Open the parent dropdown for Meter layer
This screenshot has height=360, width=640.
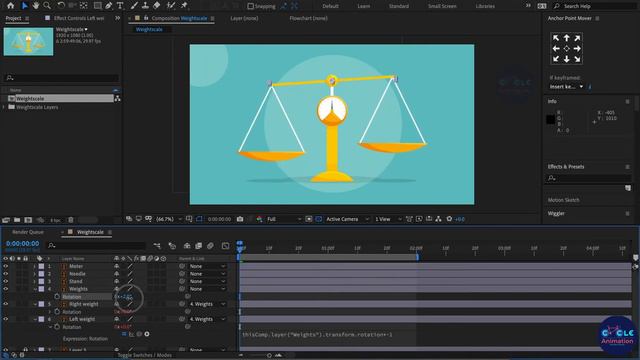pyautogui.click(x=207, y=266)
